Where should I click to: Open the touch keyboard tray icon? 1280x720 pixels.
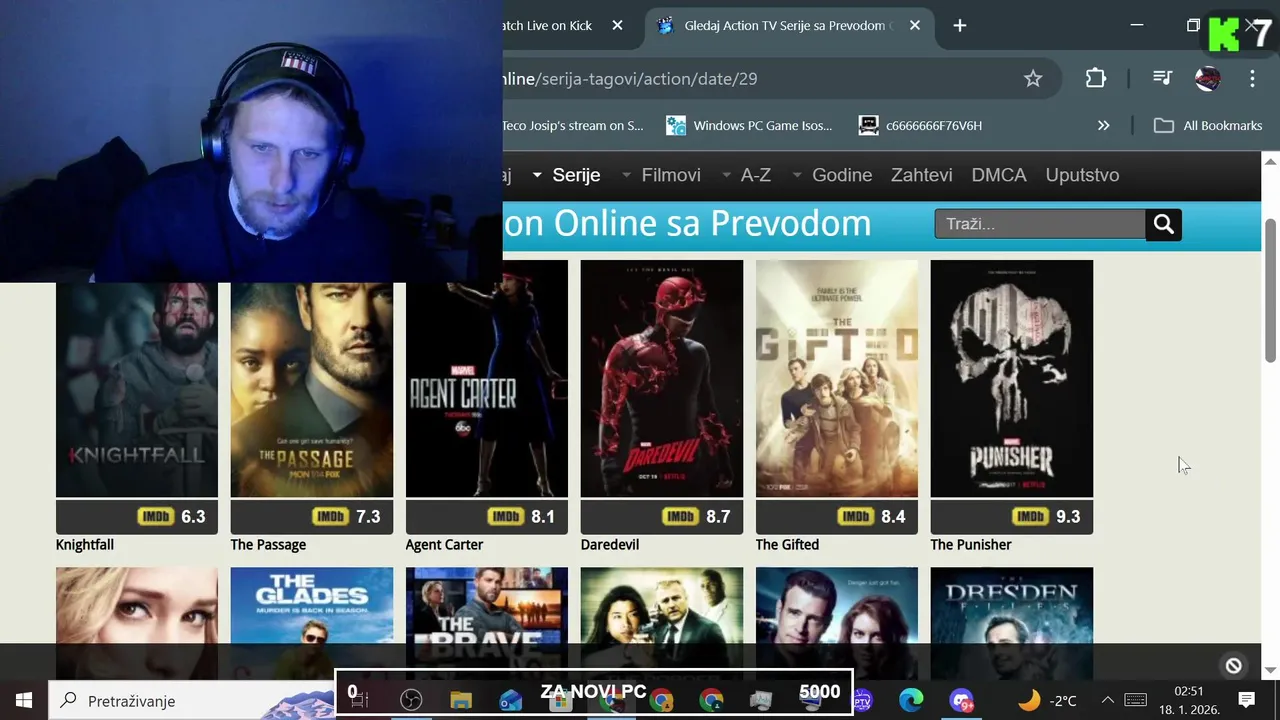[1135, 700]
